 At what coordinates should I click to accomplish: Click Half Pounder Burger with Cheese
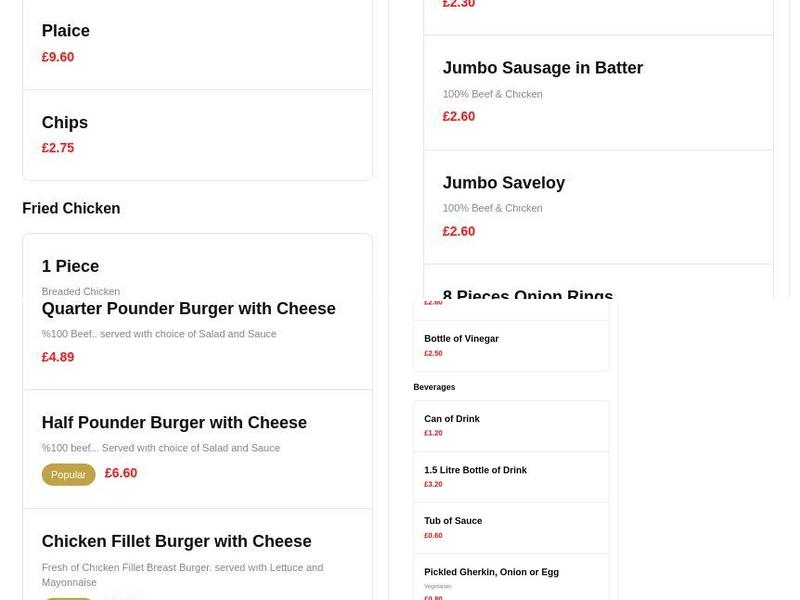pyautogui.click(x=174, y=422)
